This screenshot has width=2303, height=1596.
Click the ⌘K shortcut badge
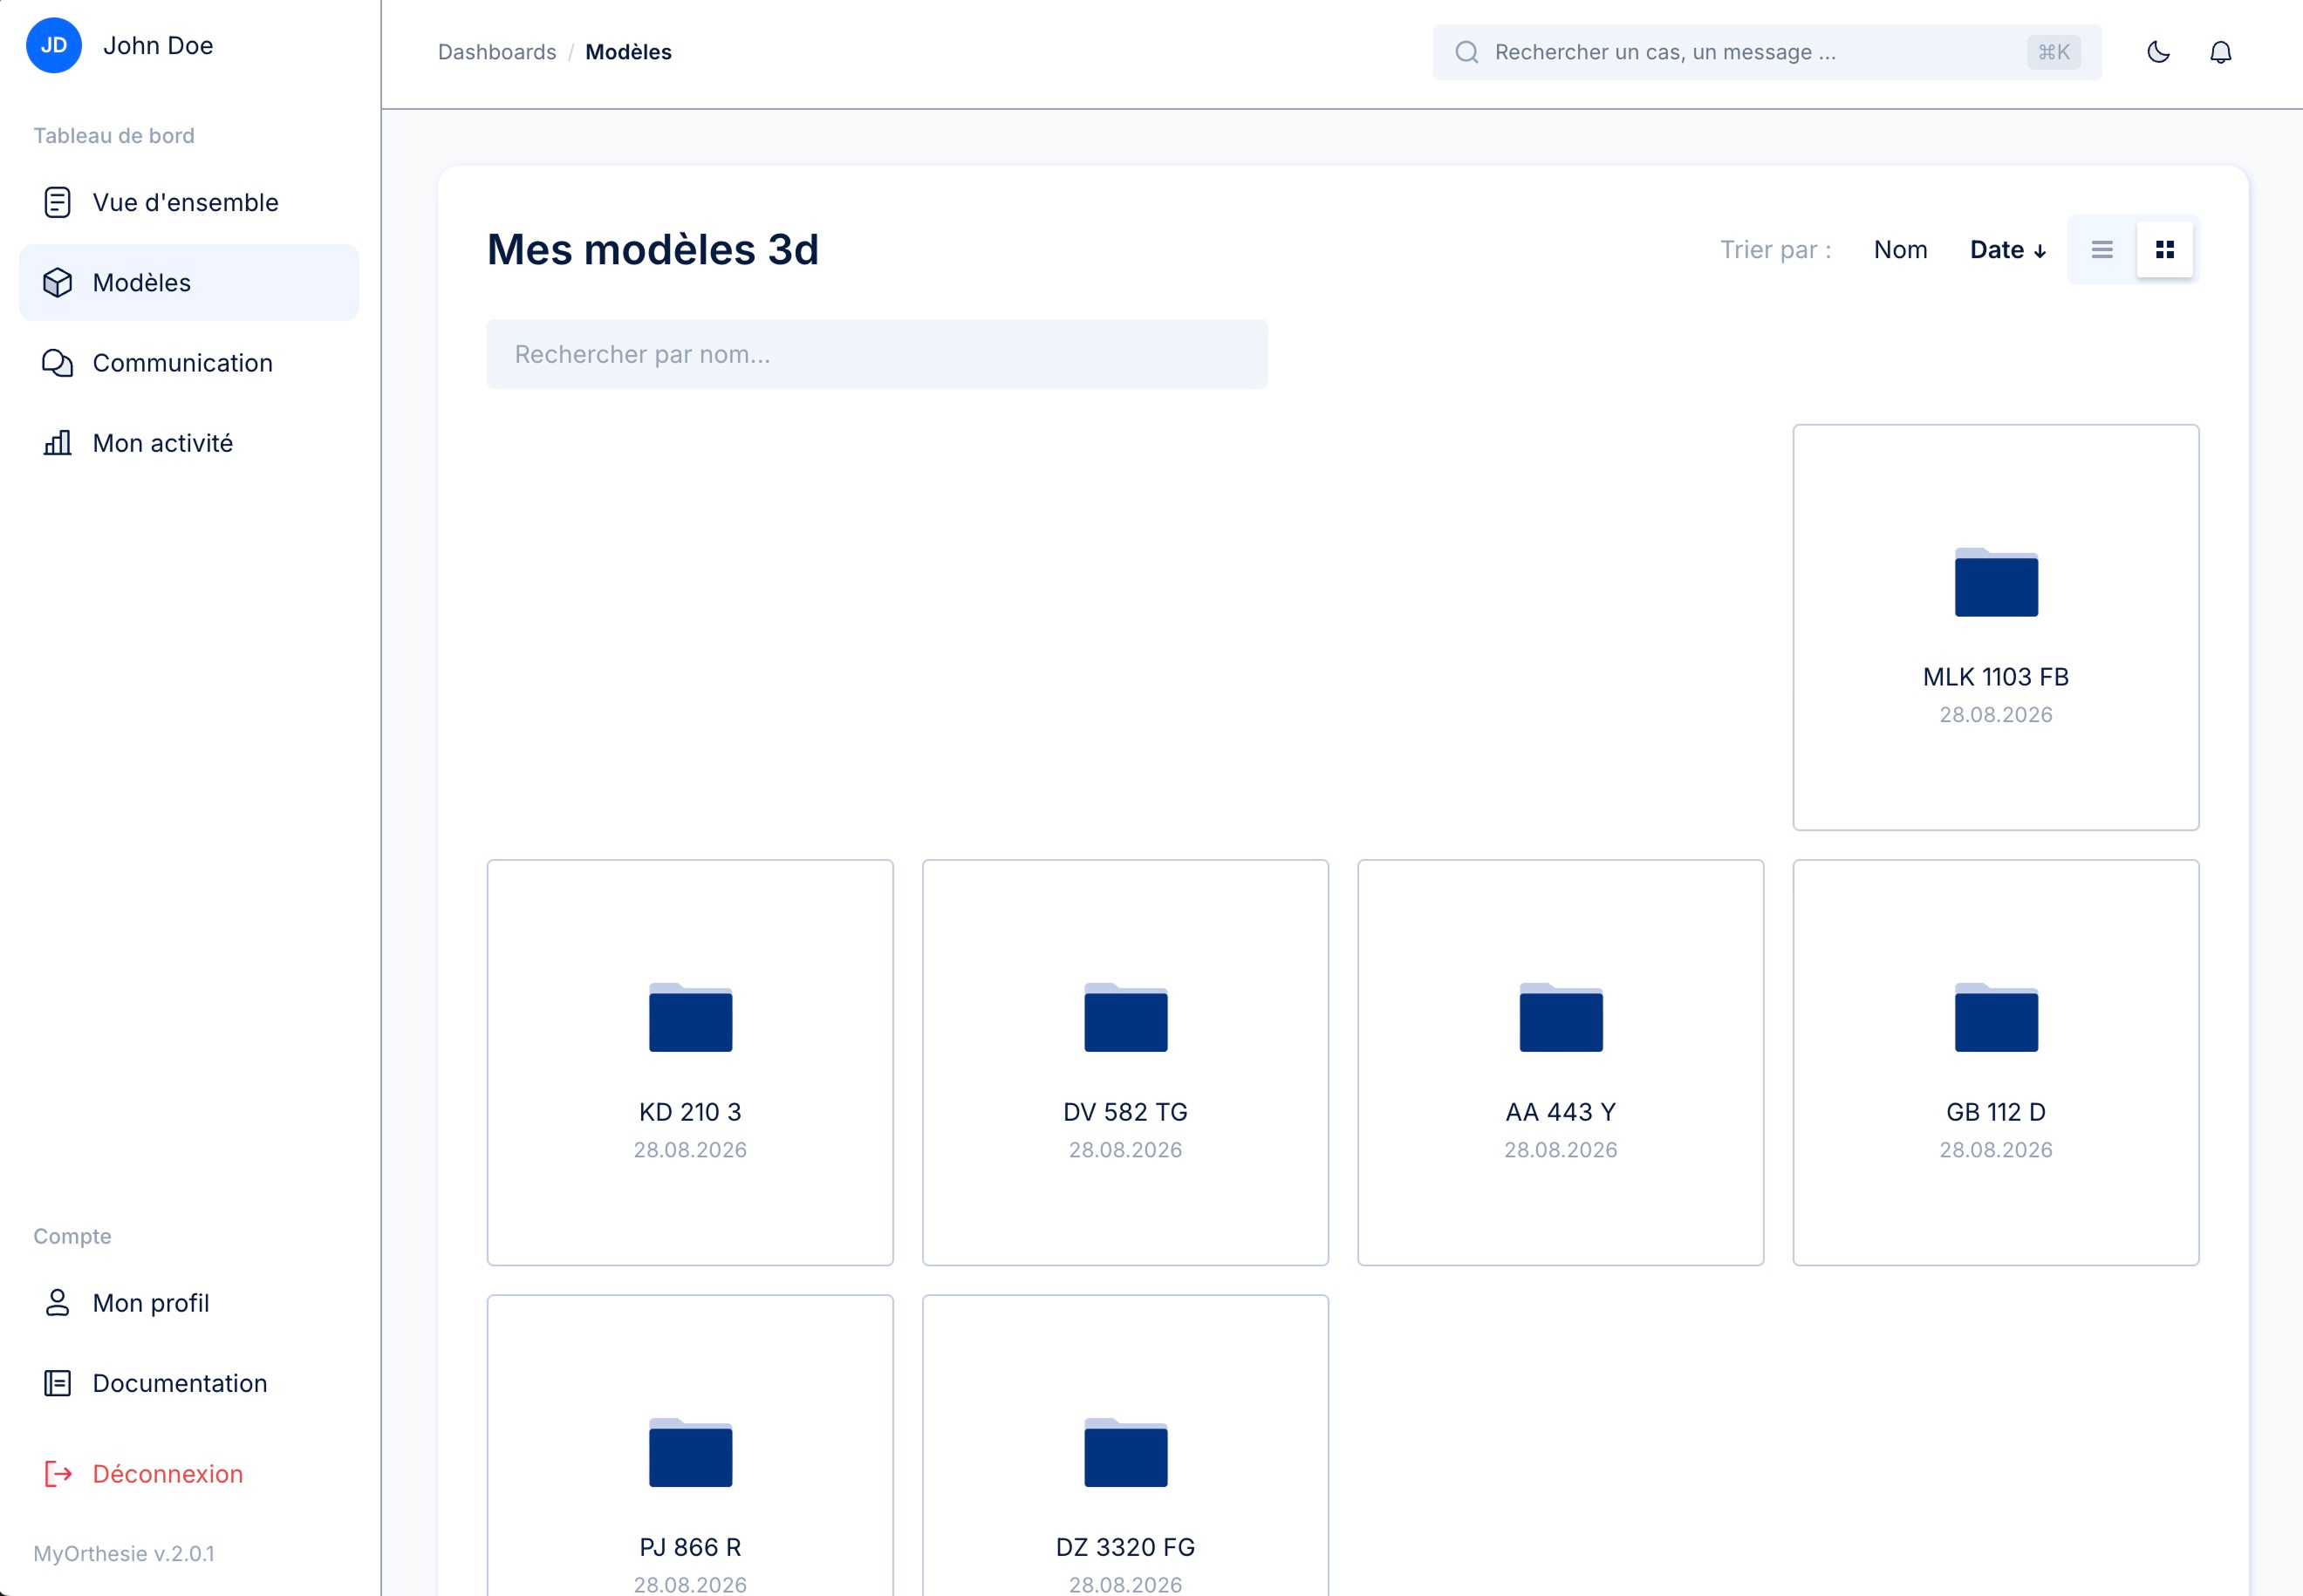(2054, 52)
